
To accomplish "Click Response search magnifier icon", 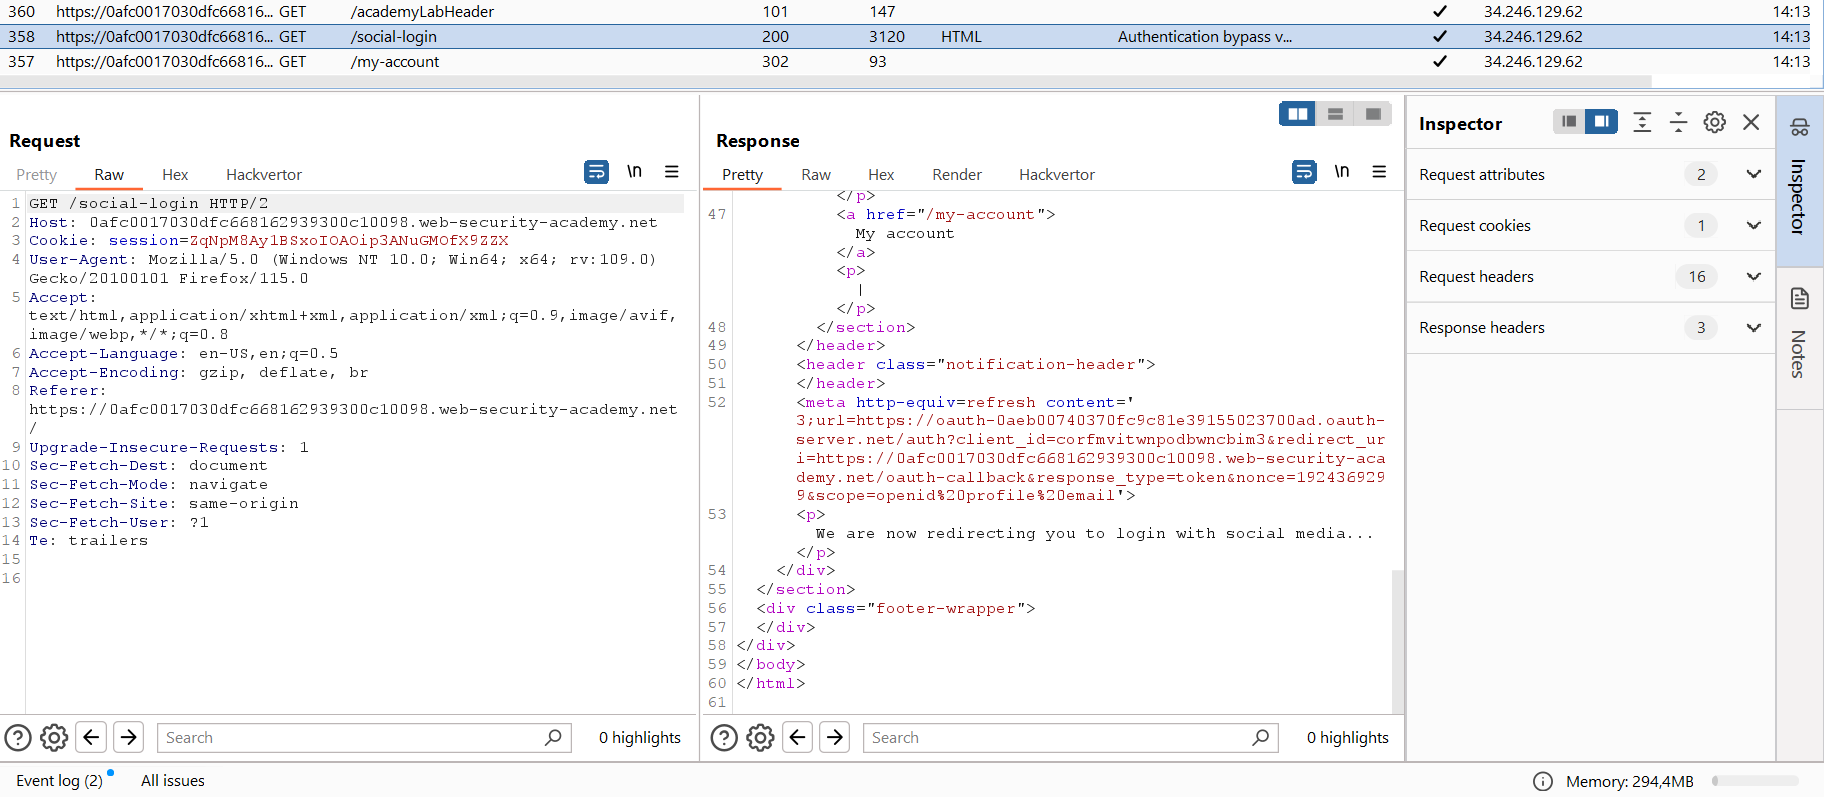I will pyautogui.click(x=1261, y=738).
